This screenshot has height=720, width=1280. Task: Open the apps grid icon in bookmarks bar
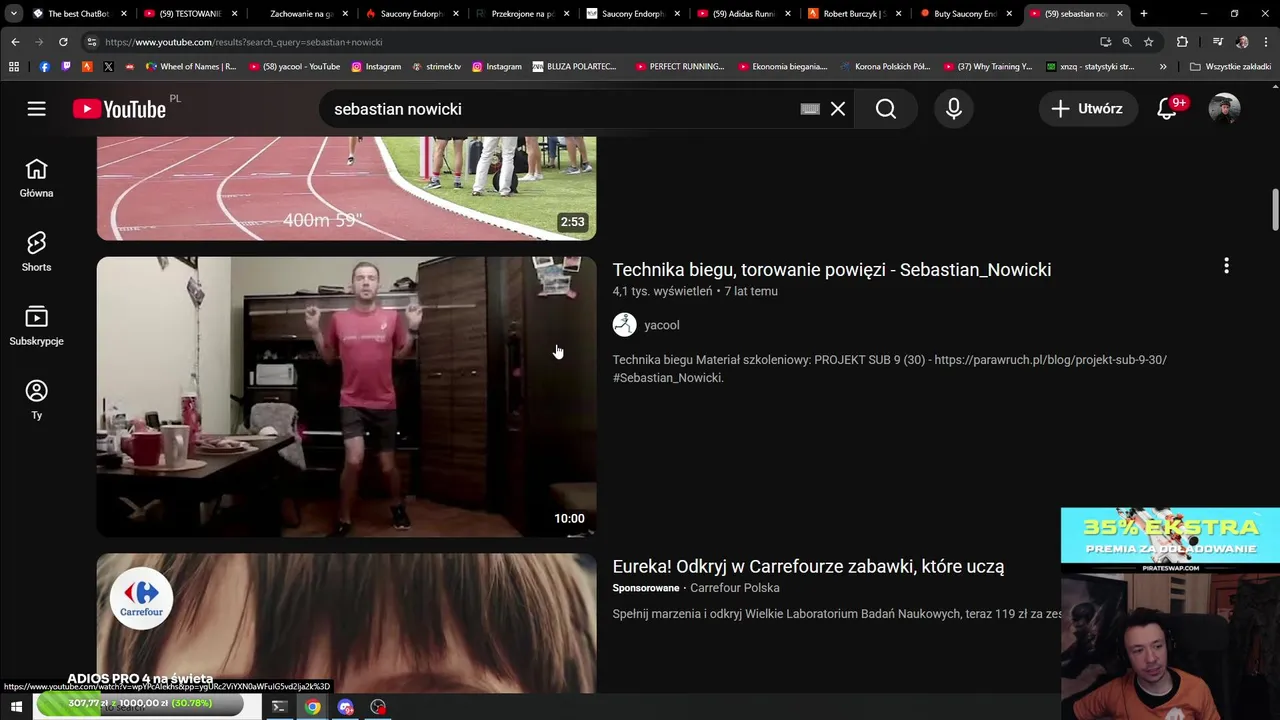[x=14, y=67]
